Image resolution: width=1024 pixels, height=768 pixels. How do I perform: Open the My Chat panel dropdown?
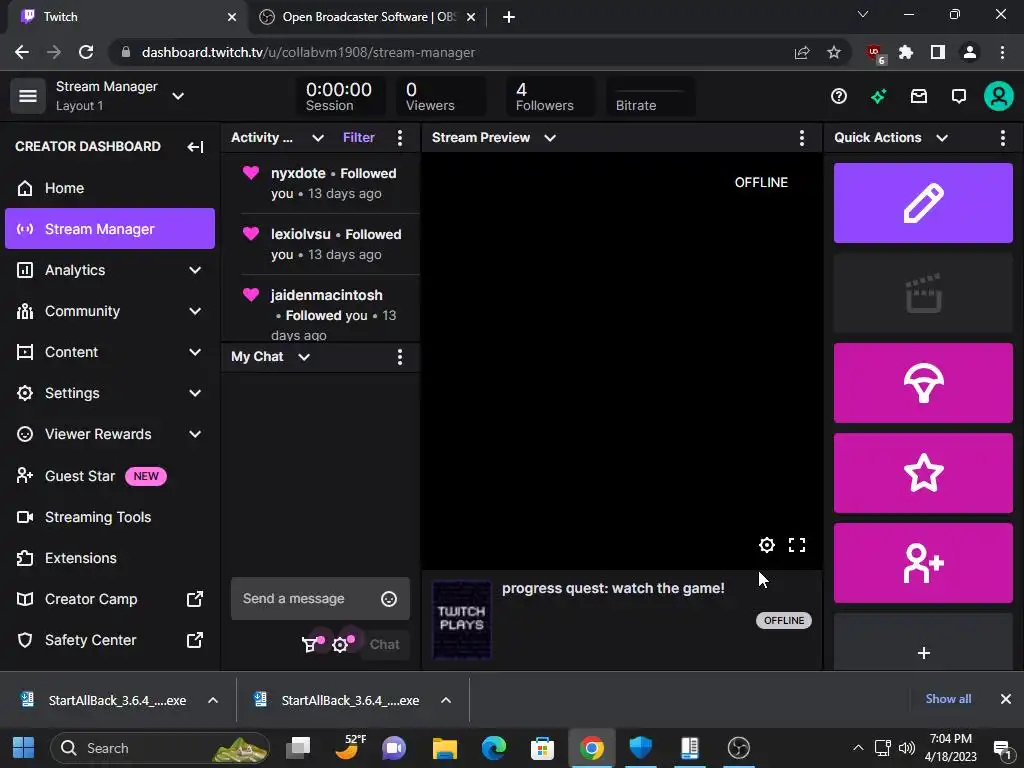coord(304,357)
